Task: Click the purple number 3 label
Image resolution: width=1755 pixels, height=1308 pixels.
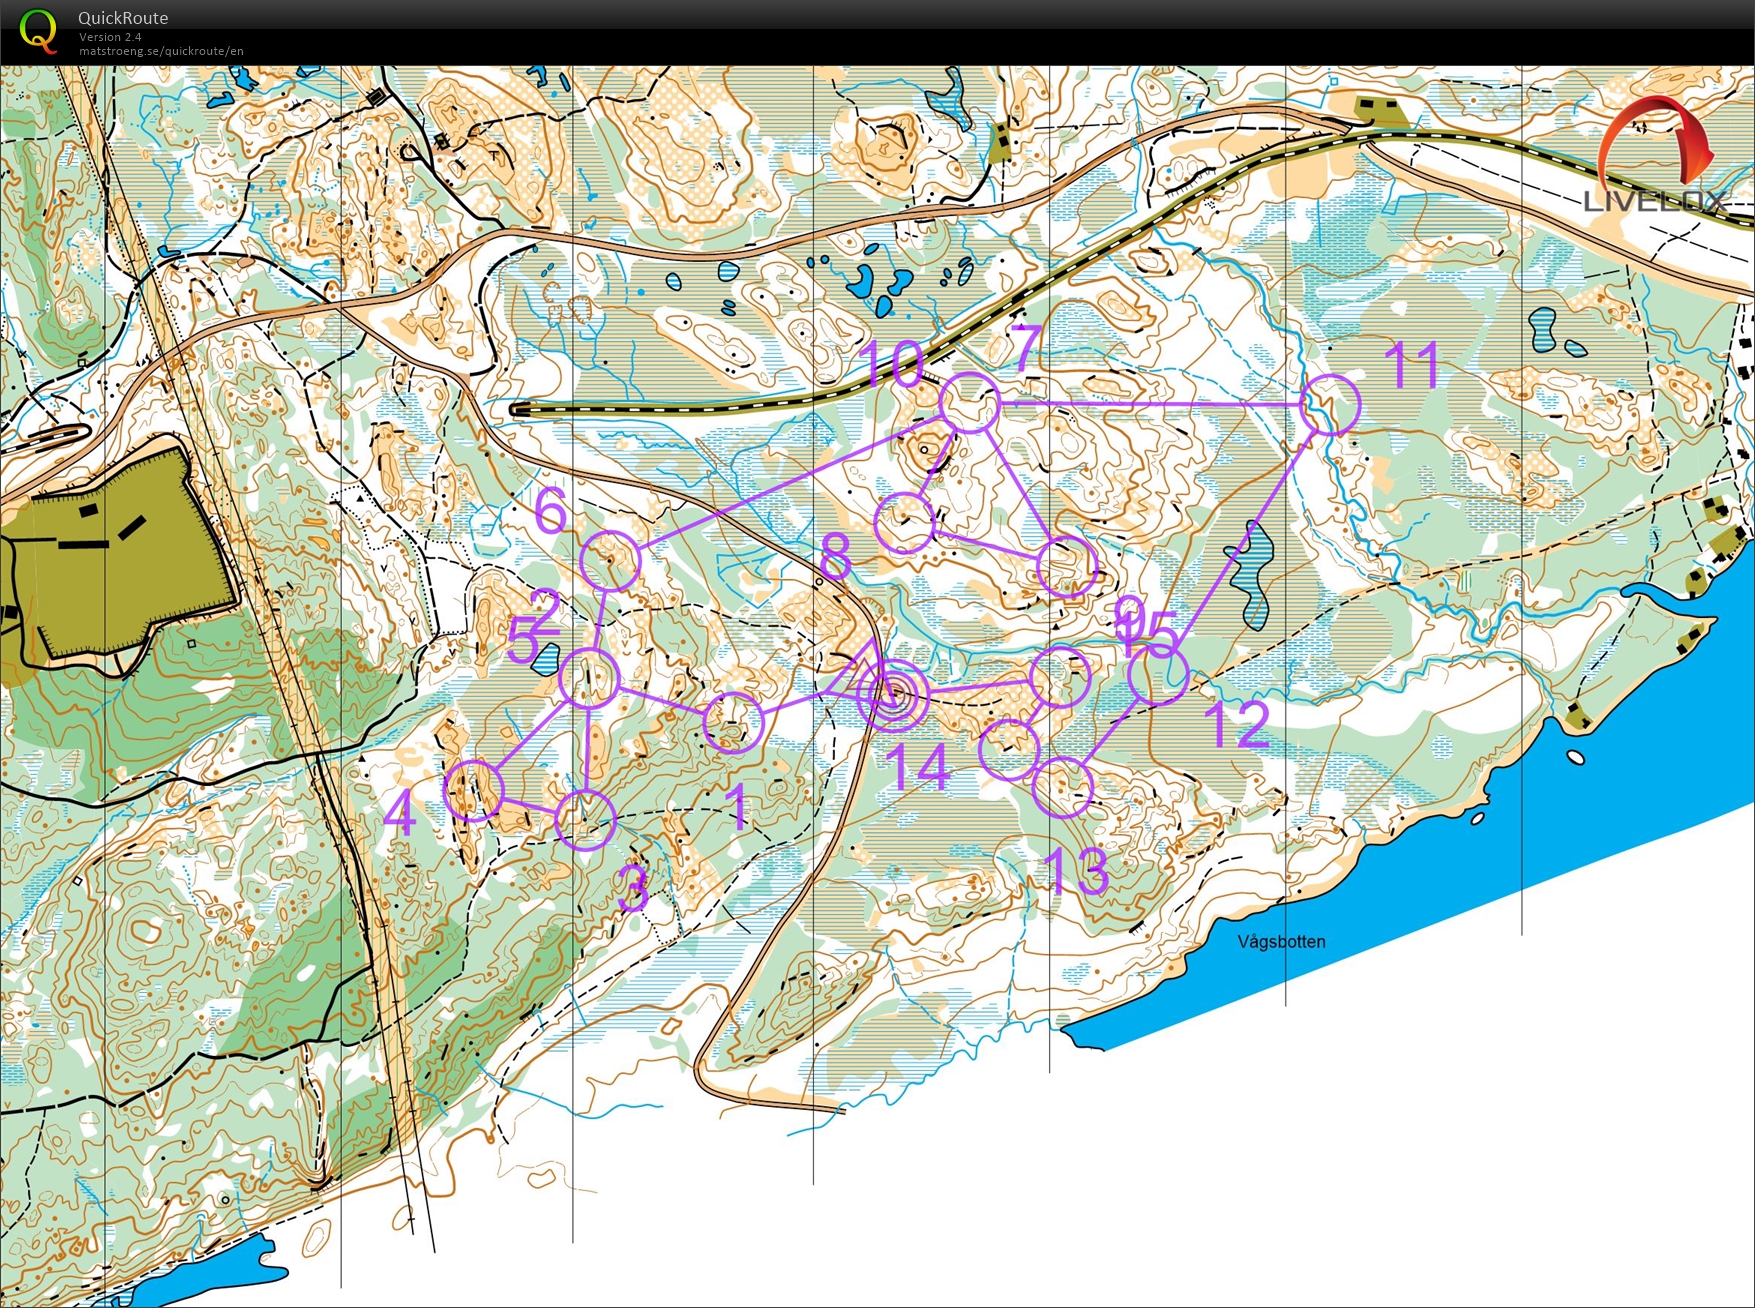Action: 633,887
